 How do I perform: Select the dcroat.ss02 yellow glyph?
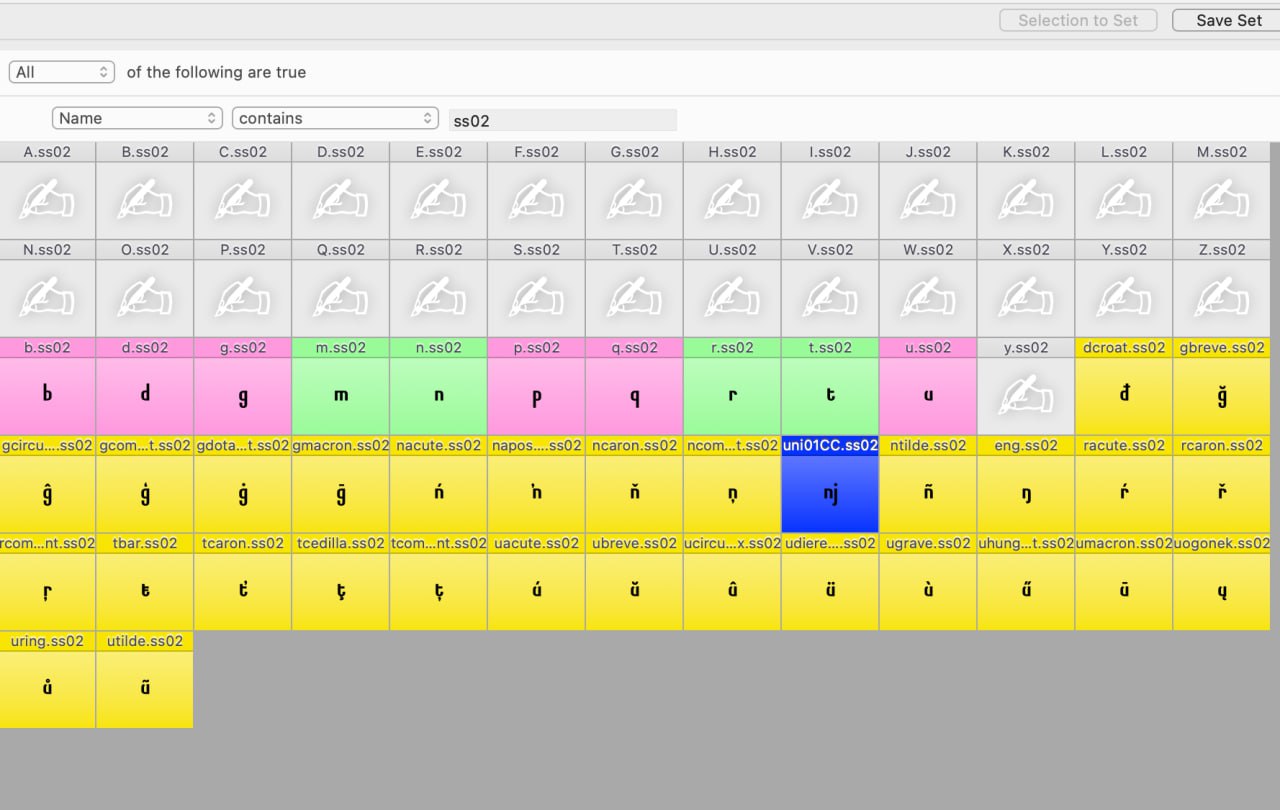point(1124,396)
